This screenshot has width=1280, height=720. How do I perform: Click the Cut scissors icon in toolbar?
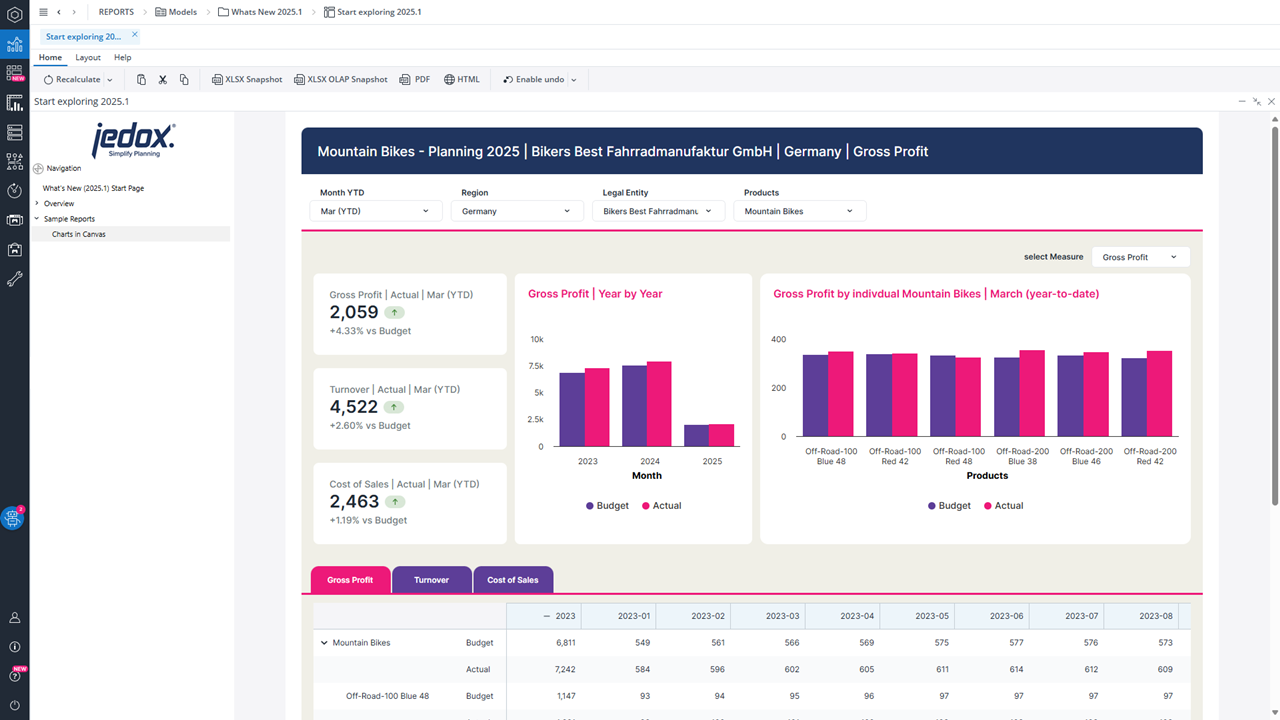point(163,80)
